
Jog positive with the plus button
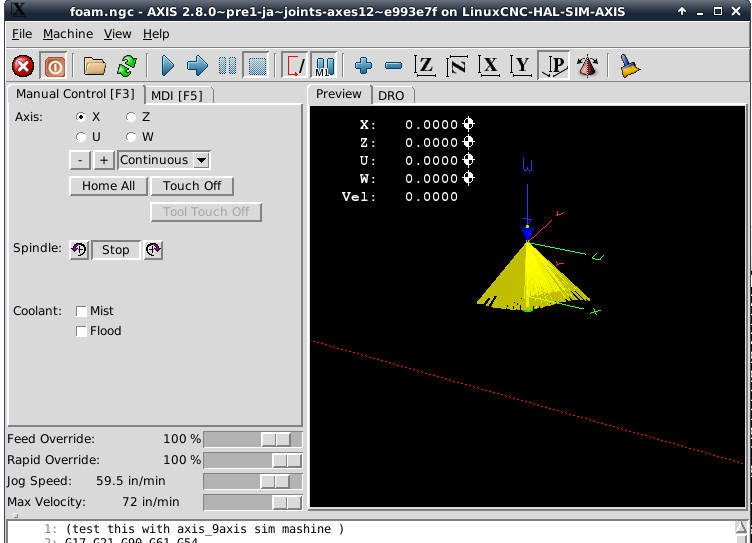pyautogui.click(x=104, y=160)
